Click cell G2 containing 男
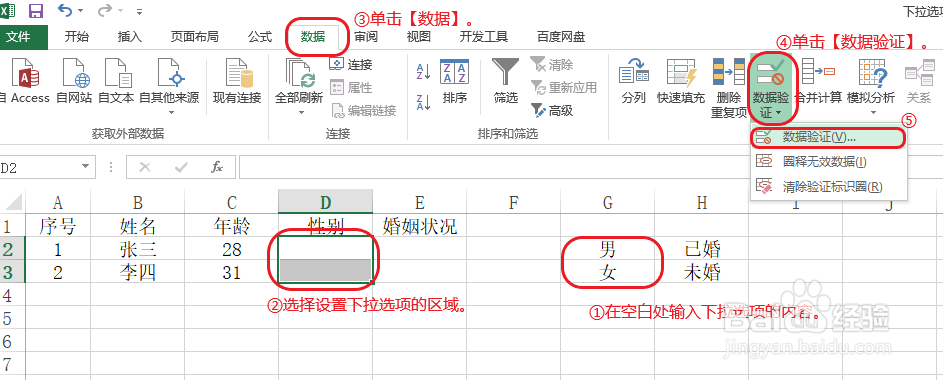The width and height of the screenshot is (943, 380). (608, 249)
